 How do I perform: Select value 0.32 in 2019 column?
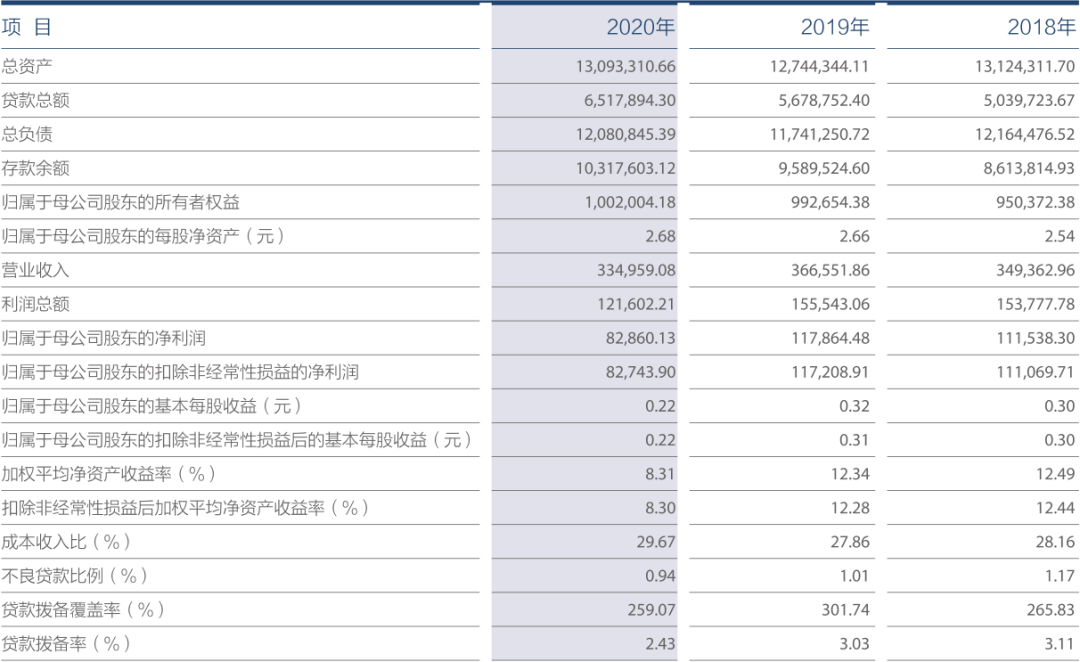click(x=854, y=406)
